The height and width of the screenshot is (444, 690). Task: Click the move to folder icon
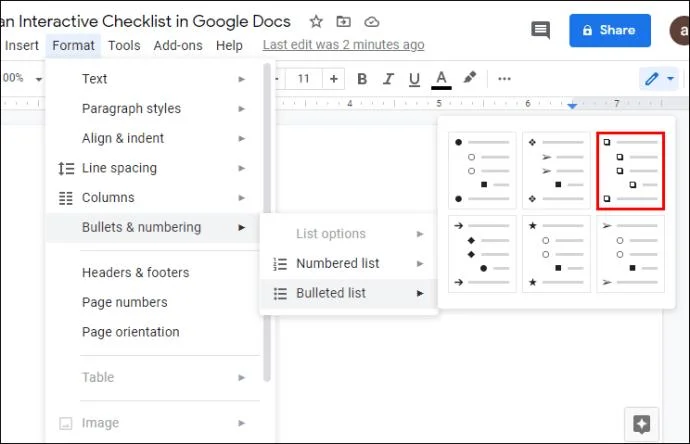coord(343,21)
